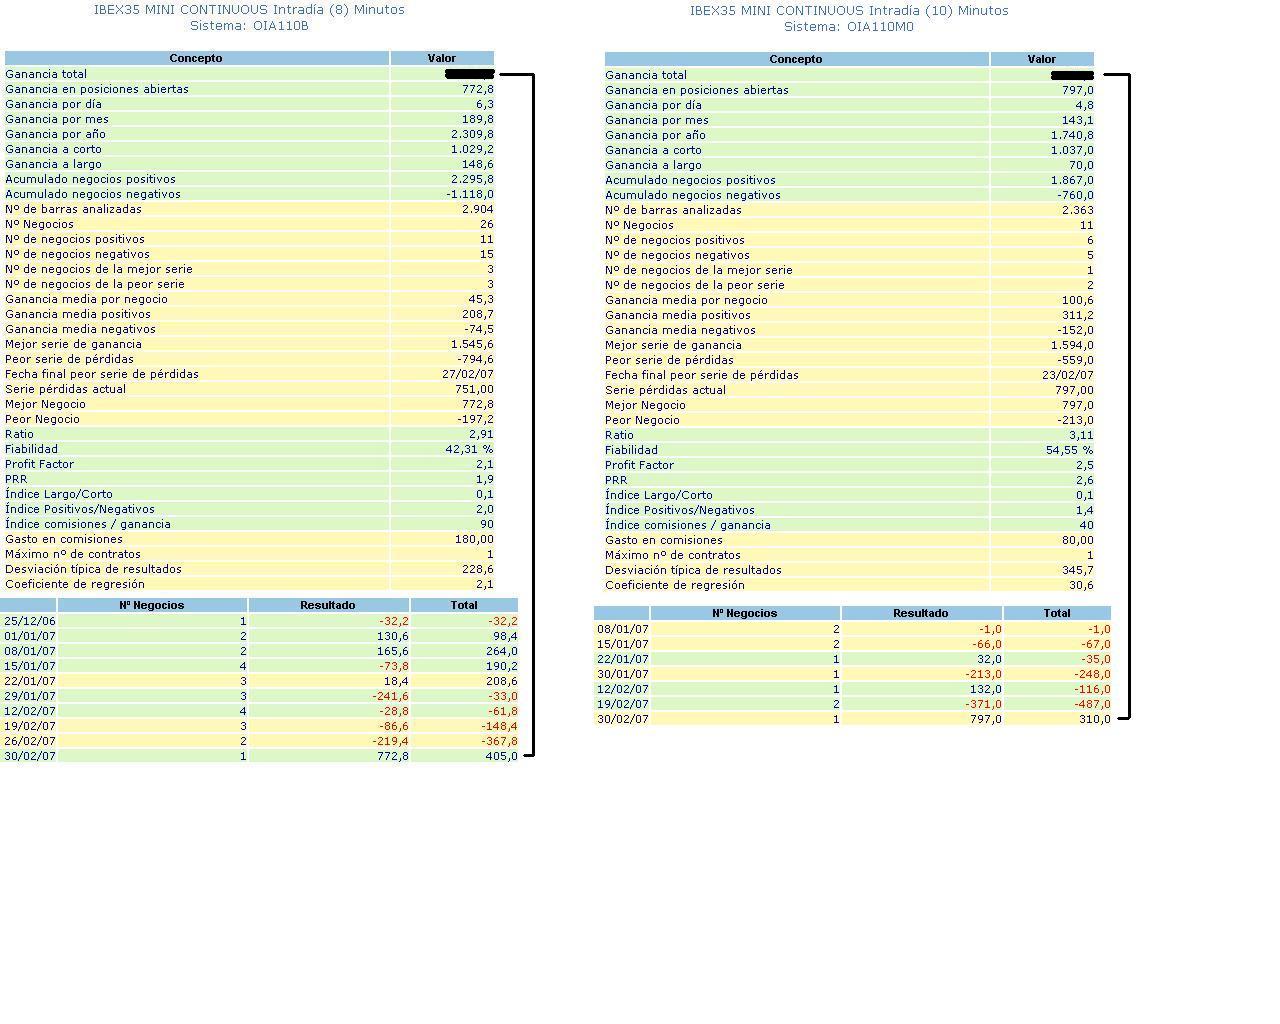Select the Ganancia a corto value 1.037,0
This screenshot has height=1024, width=1280.
coord(1072,150)
